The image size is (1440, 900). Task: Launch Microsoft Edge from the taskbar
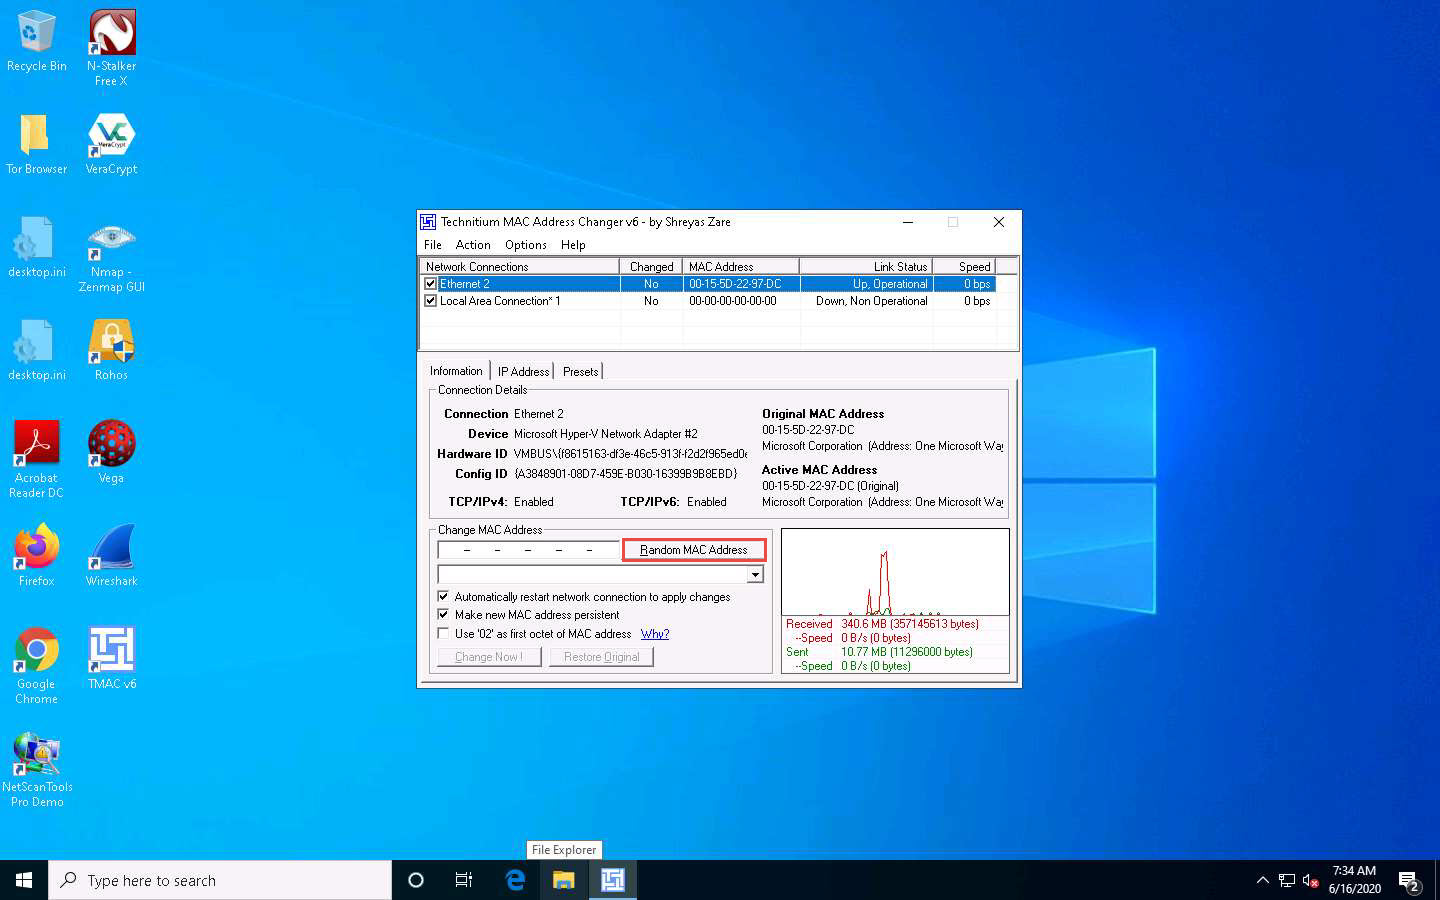[x=515, y=880]
